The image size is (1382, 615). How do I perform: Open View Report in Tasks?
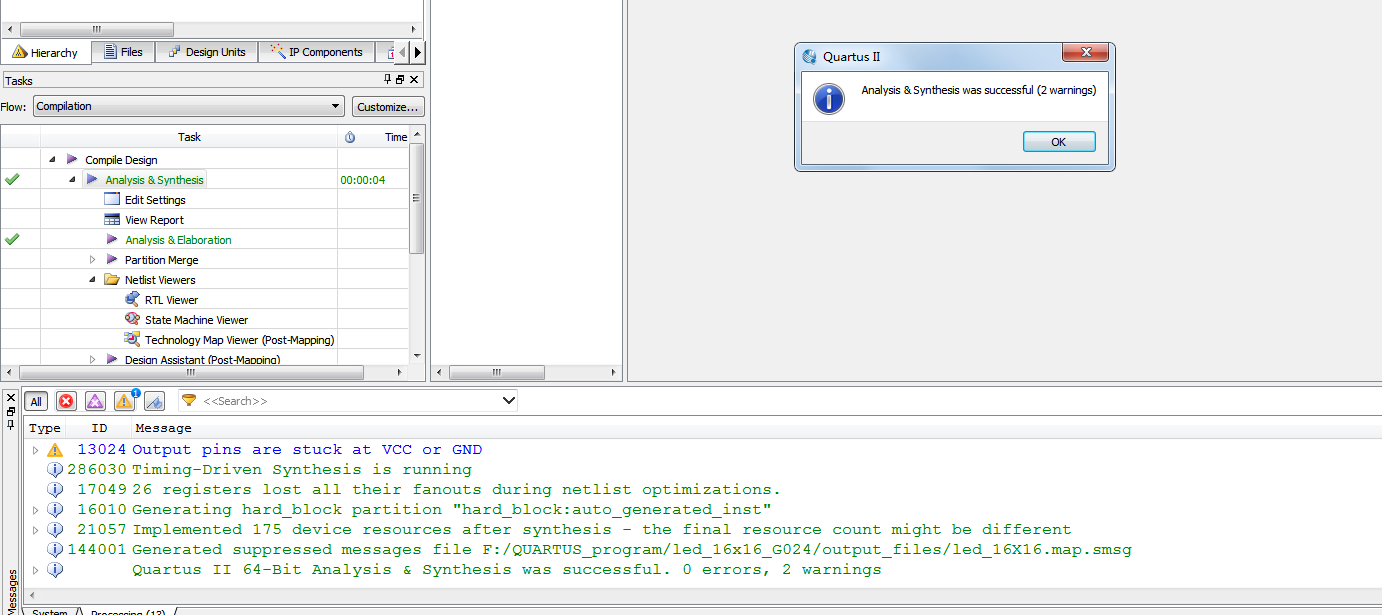point(154,220)
